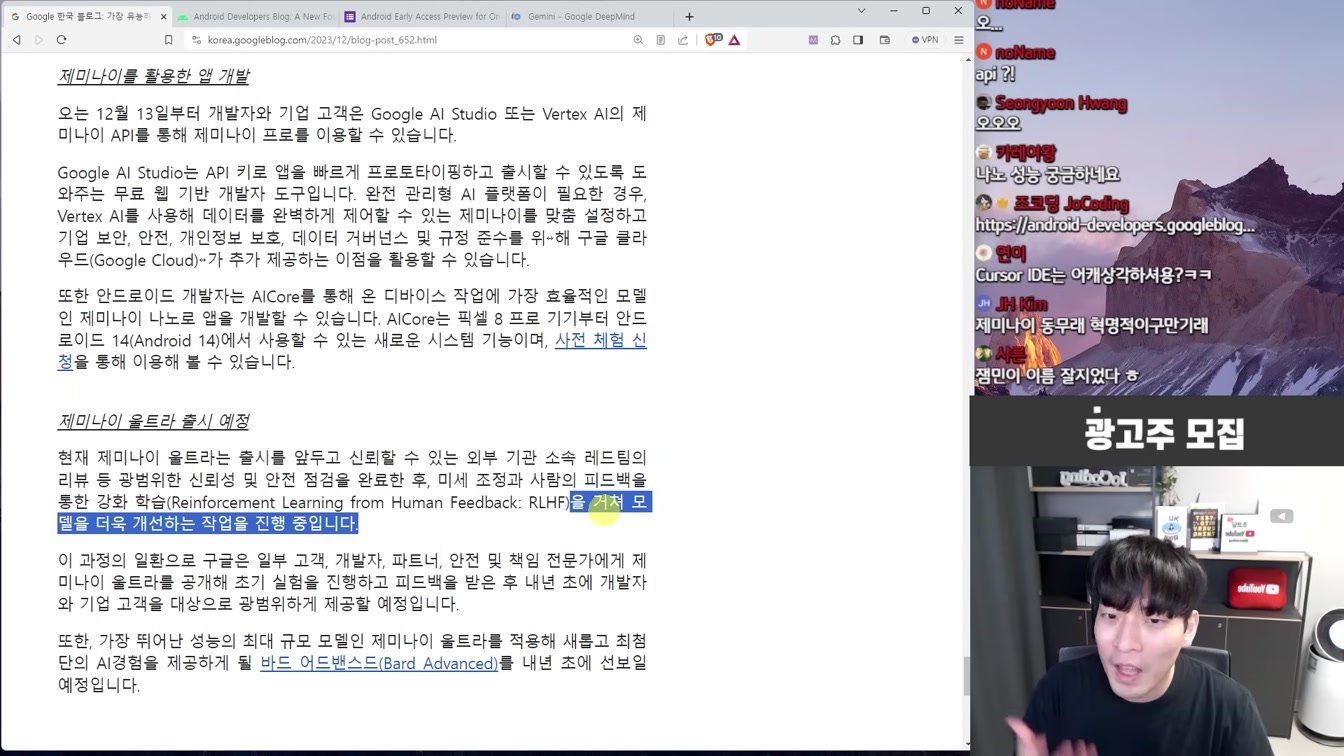Click the paragraph starting Google AI Studio는
The image size is (1344, 756).
click(352, 216)
